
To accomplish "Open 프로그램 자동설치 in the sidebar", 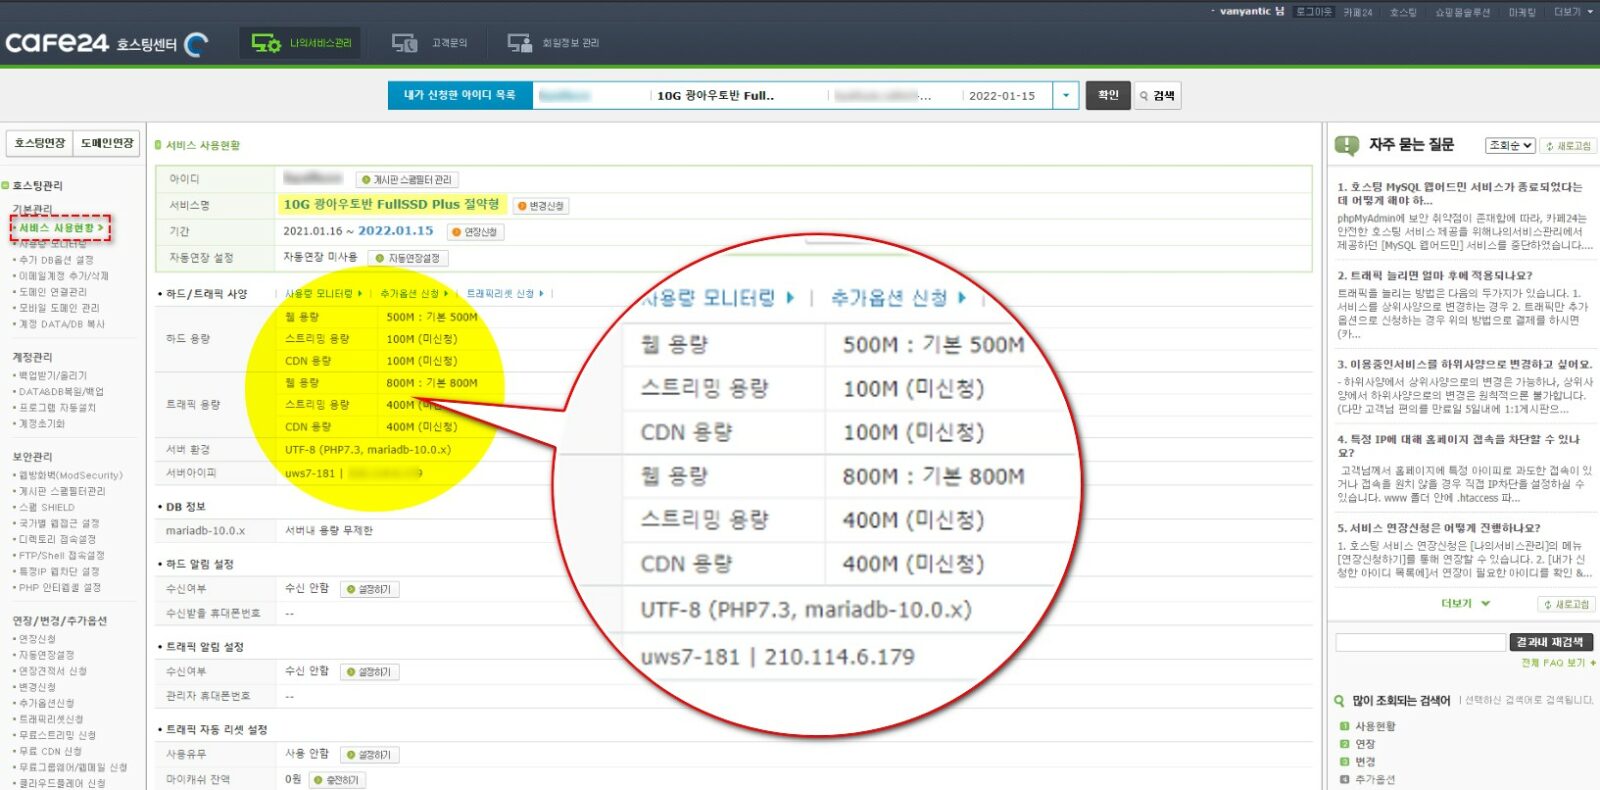I will pos(57,408).
